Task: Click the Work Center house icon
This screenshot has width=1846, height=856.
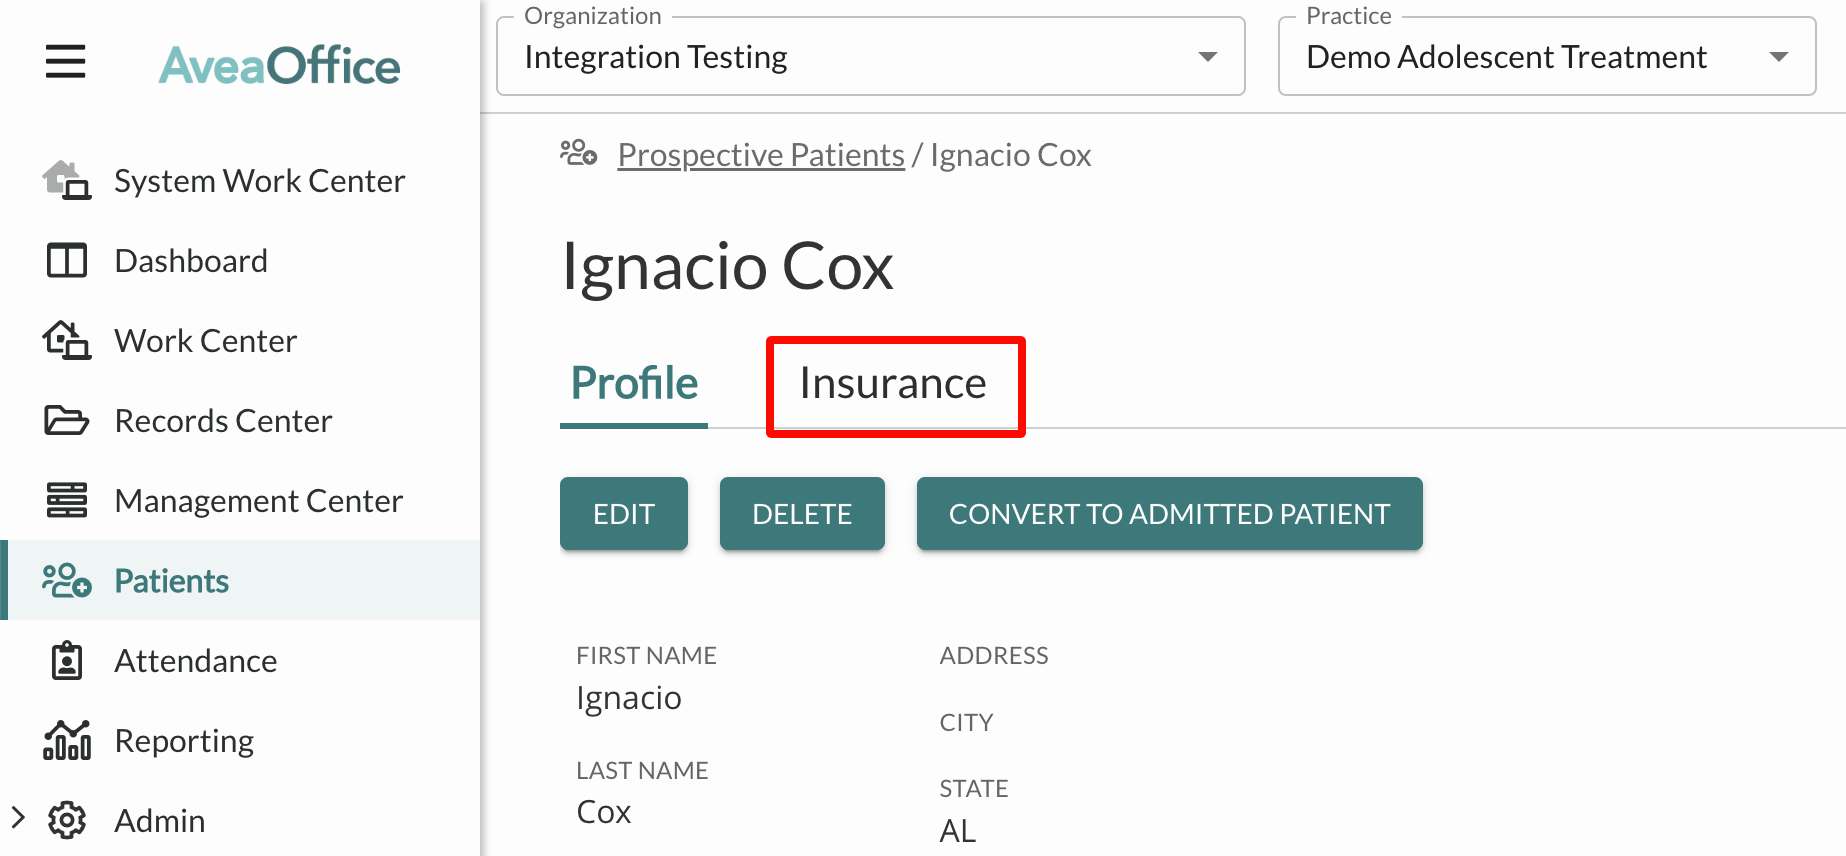Action: [x=67, y=341]
